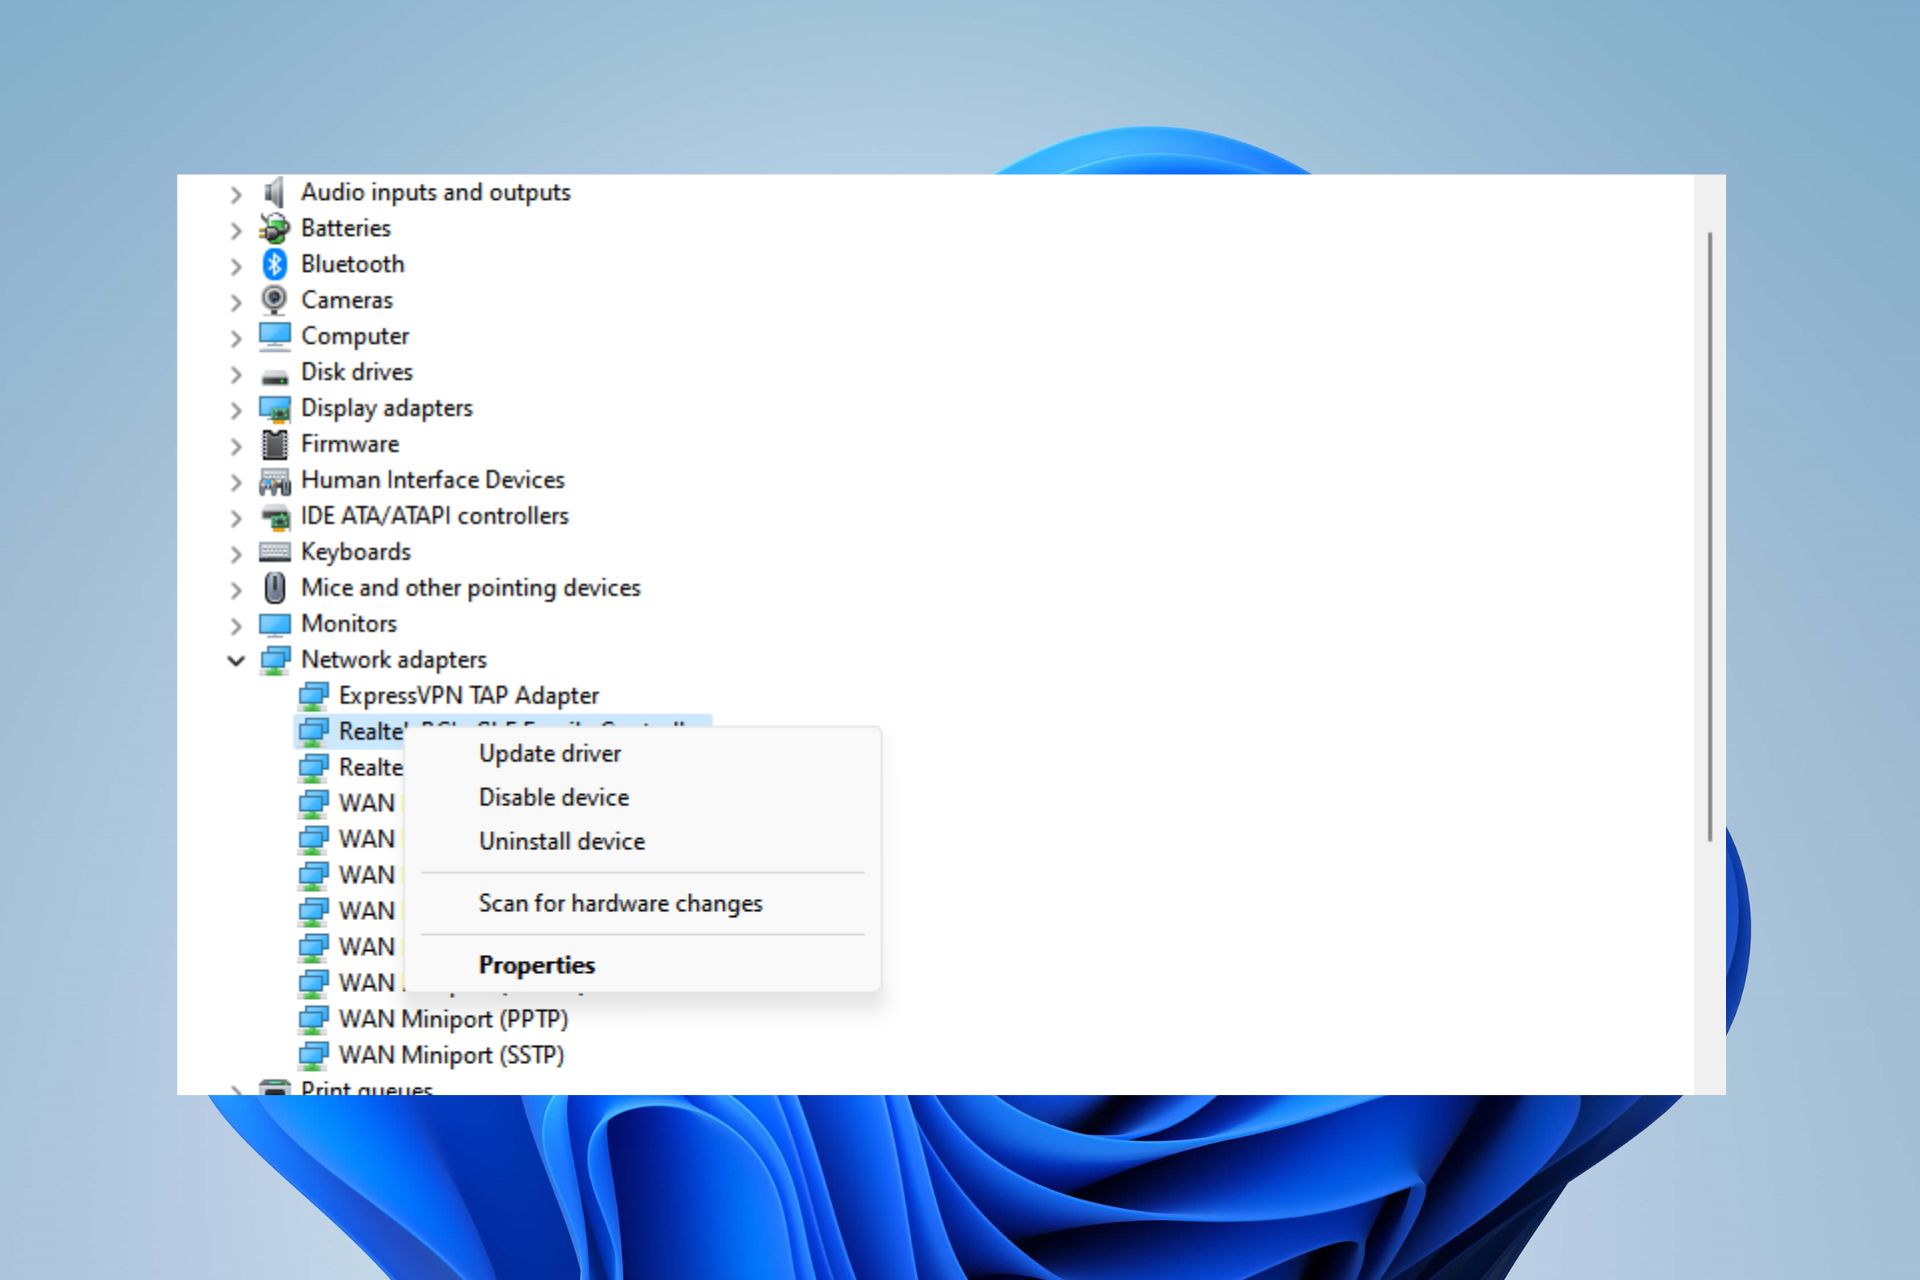Select the IDE ATA/ATAPI controllers label
Screen dimensions: 1920x1280
[x=435, y=516]
